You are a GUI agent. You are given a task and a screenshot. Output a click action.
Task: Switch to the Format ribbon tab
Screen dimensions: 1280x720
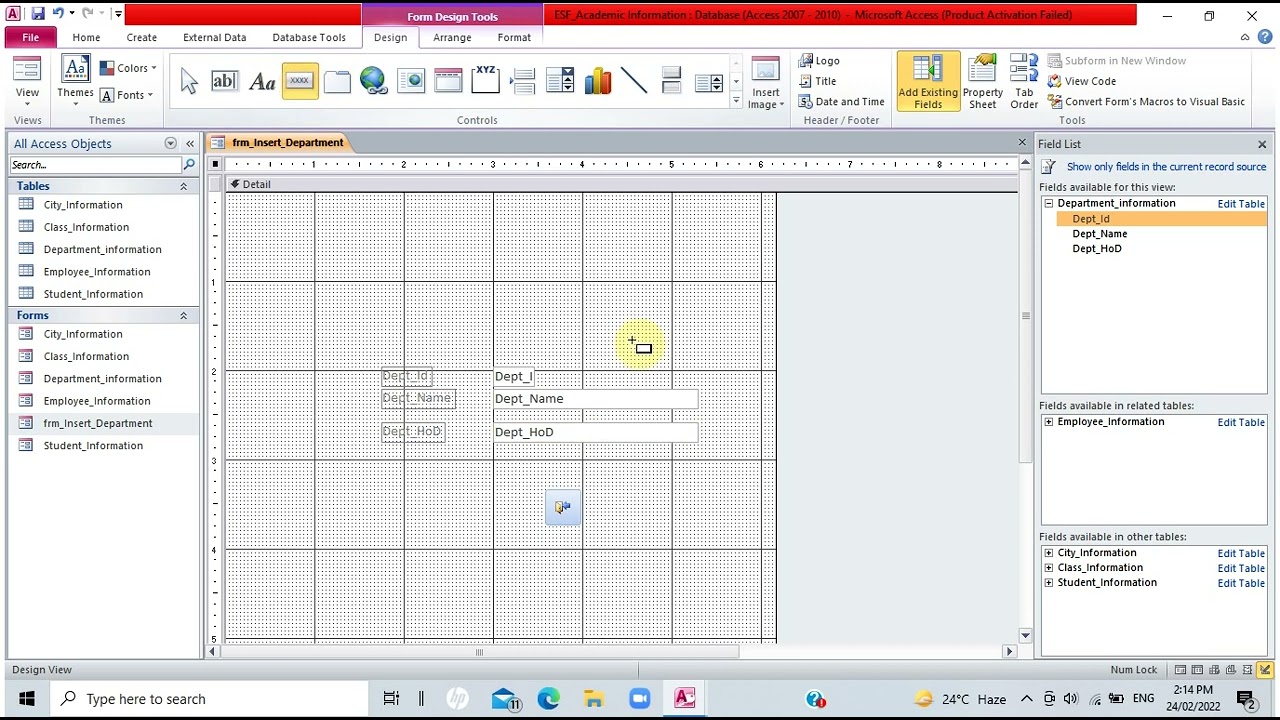(514, 37)
